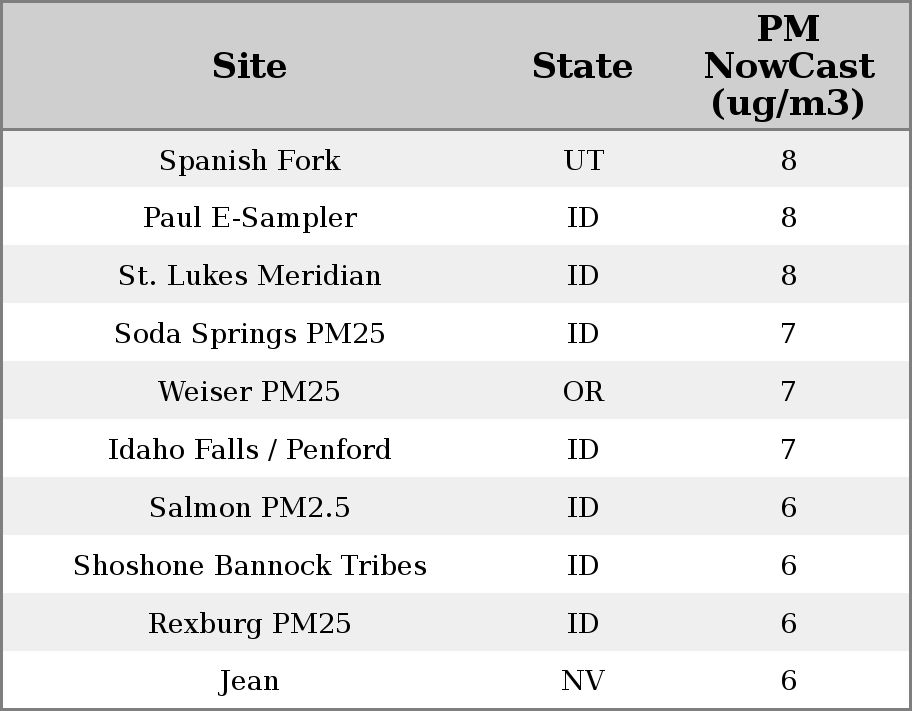Click Spanish Fork's NowCast value 8

click(x=788, y=160)
